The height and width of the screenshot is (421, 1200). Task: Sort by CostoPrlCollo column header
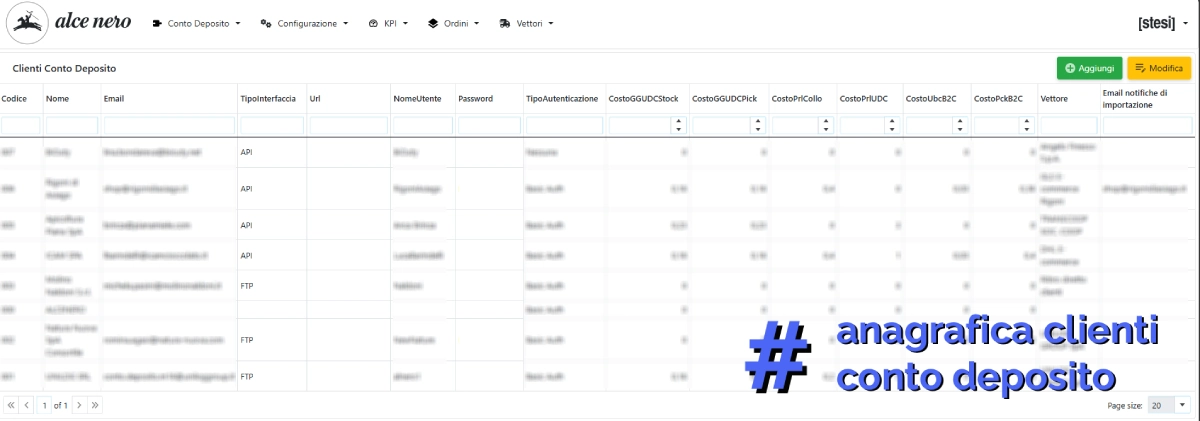pyautogui.click(x=797, y=99)
